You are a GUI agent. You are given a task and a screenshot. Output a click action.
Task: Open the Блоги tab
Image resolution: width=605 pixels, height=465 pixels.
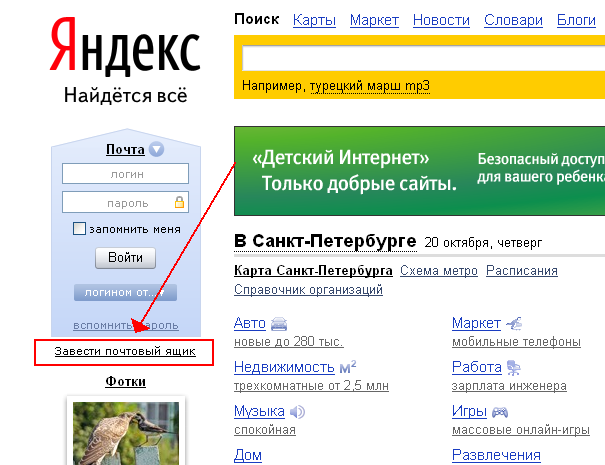coord(576,20)
